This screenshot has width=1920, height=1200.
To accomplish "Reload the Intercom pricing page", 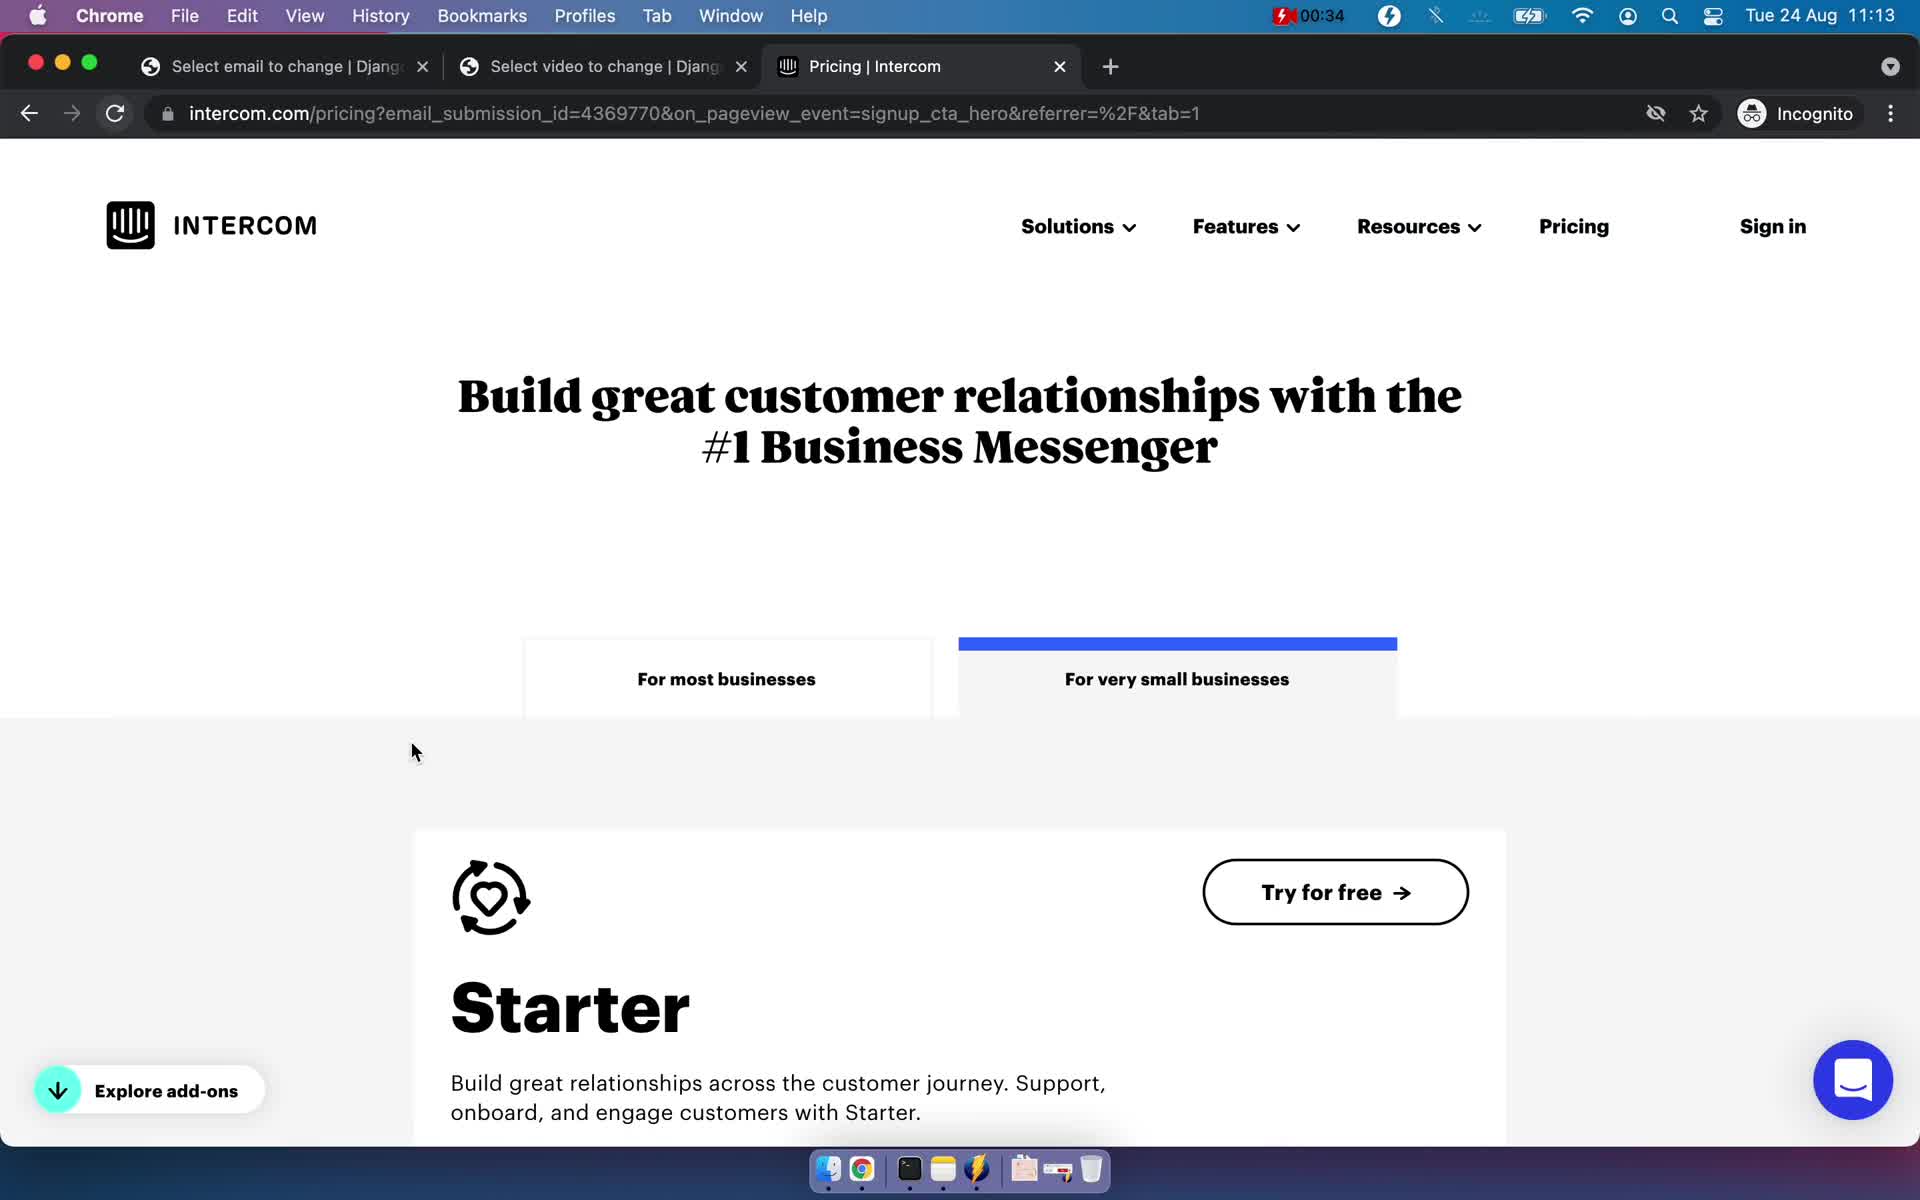I will coord(115,113).
